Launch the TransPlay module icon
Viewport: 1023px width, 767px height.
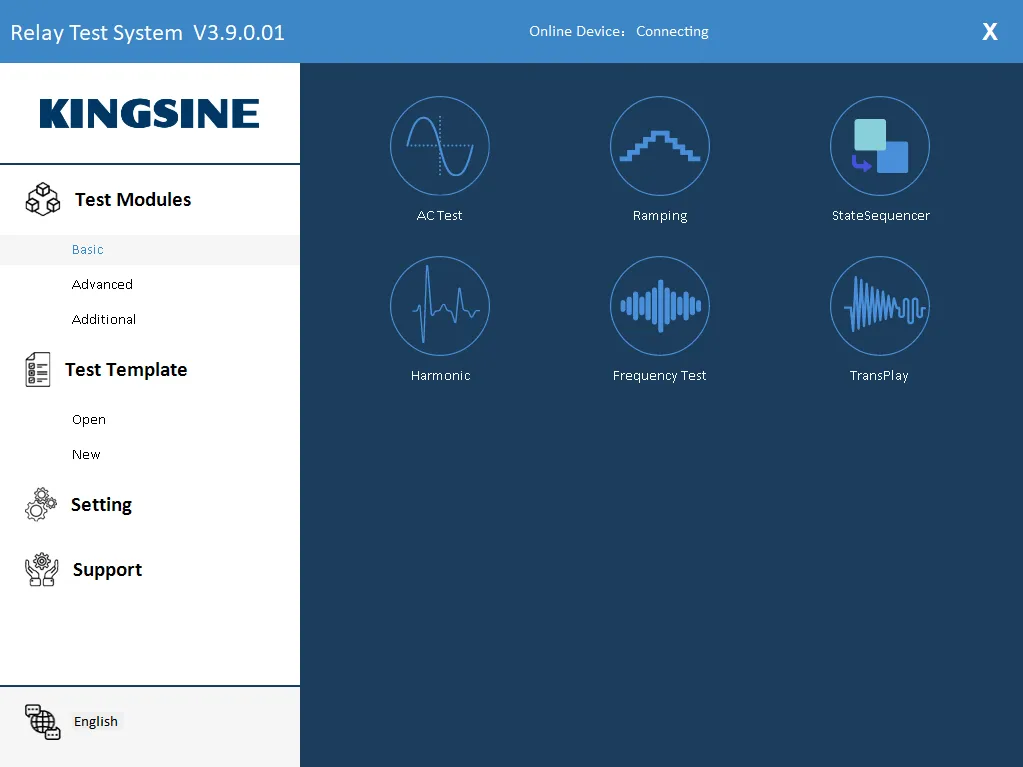(880, 306)
